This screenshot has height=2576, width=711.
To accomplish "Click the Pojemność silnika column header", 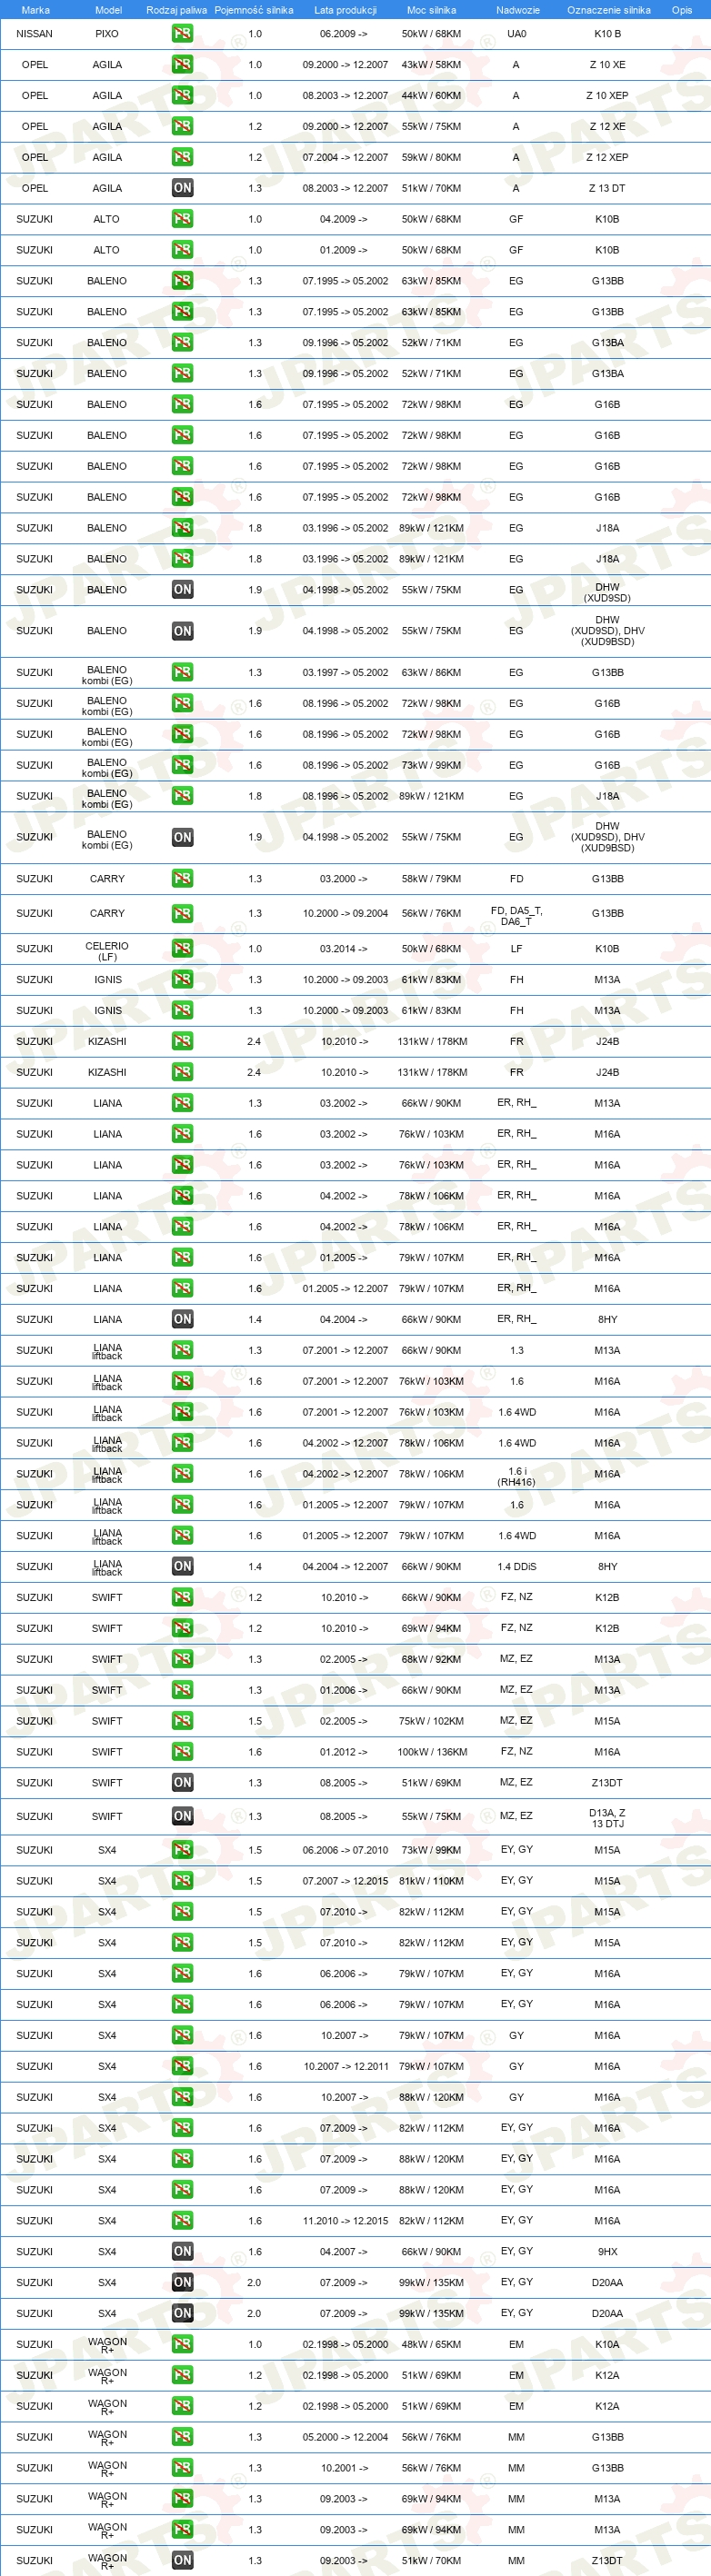I will click(254, 10).
